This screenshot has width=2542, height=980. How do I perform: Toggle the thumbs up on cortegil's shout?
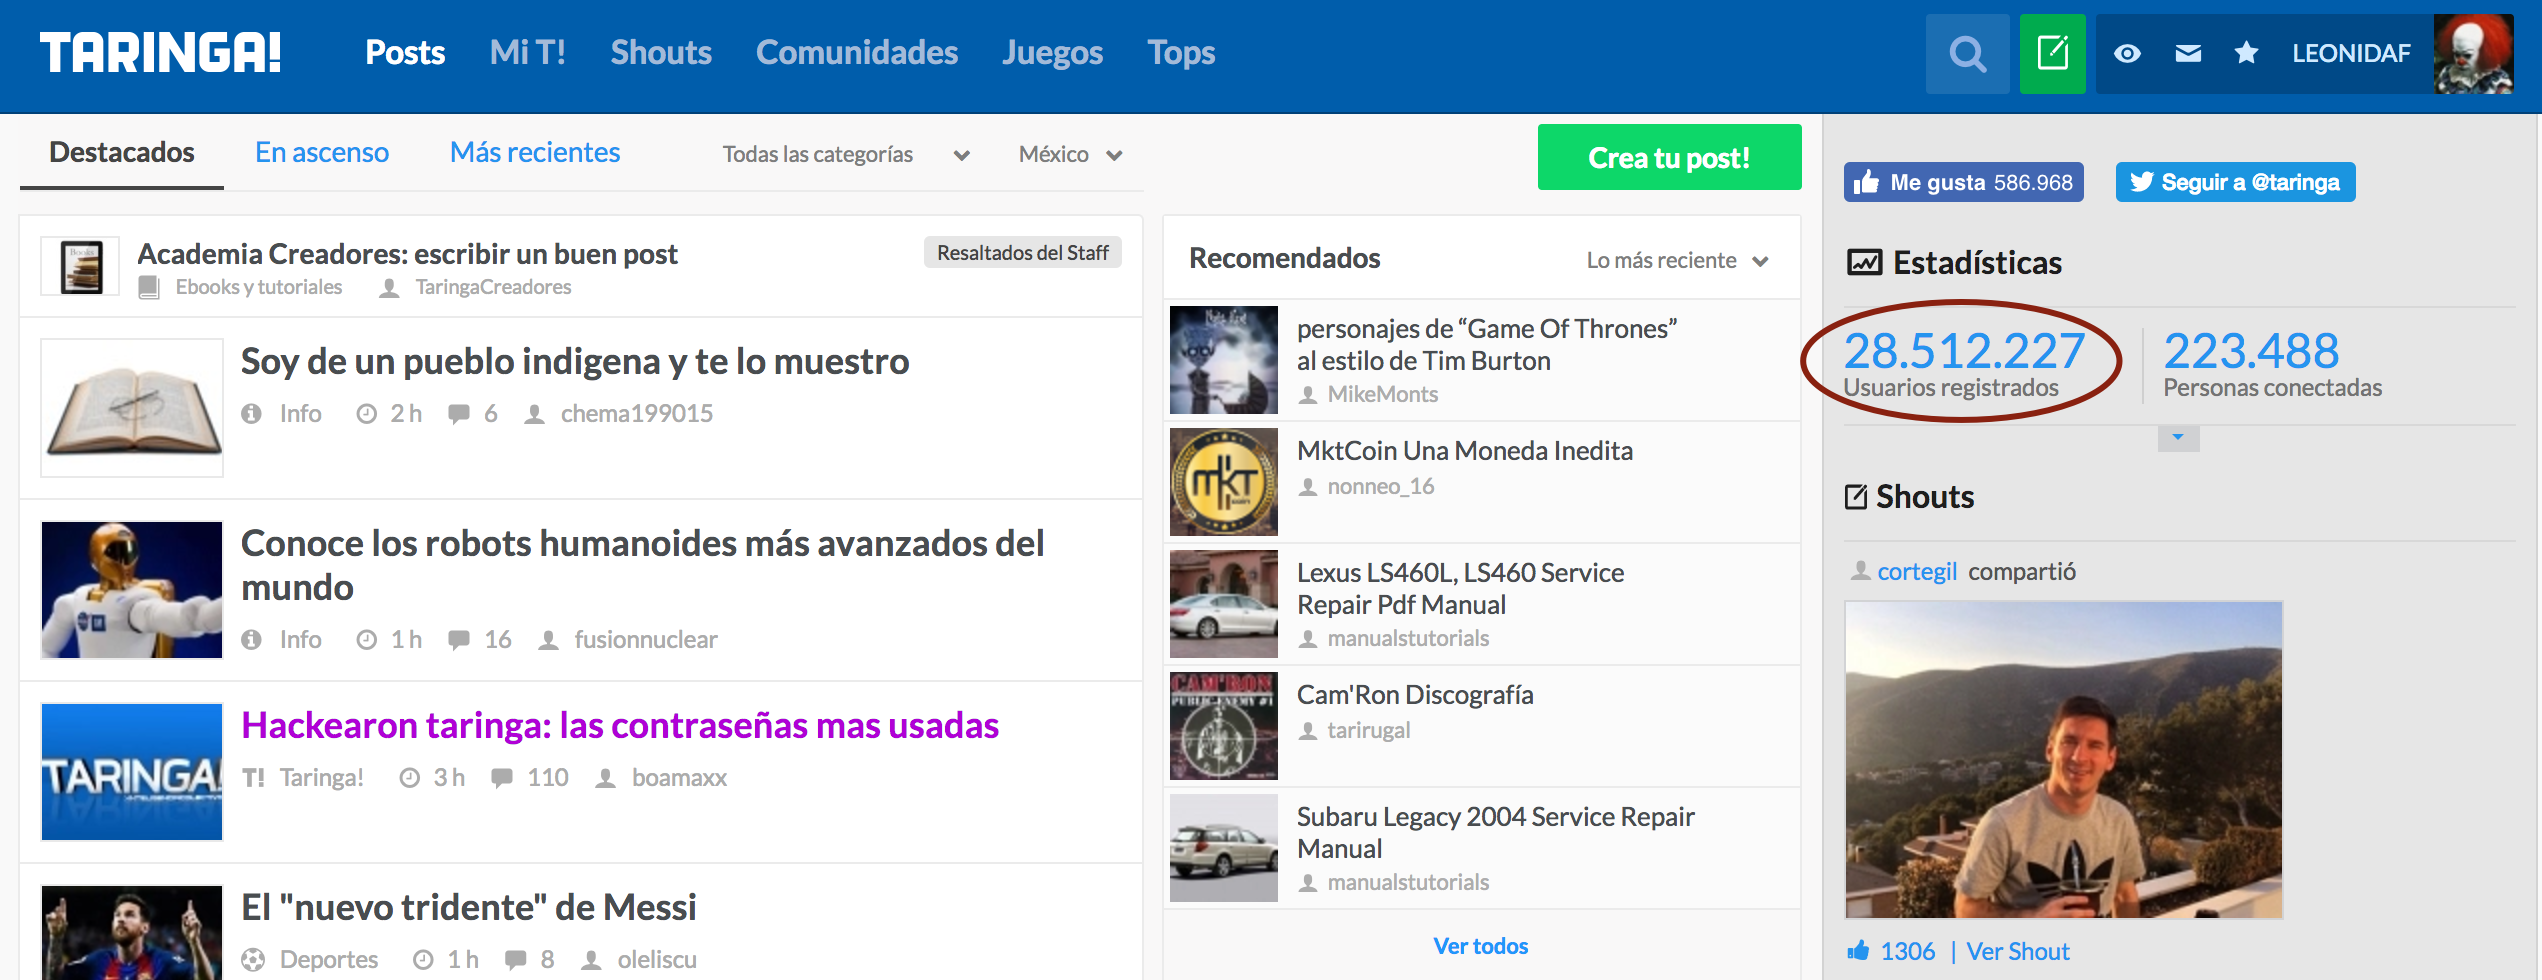(1862, 950)
